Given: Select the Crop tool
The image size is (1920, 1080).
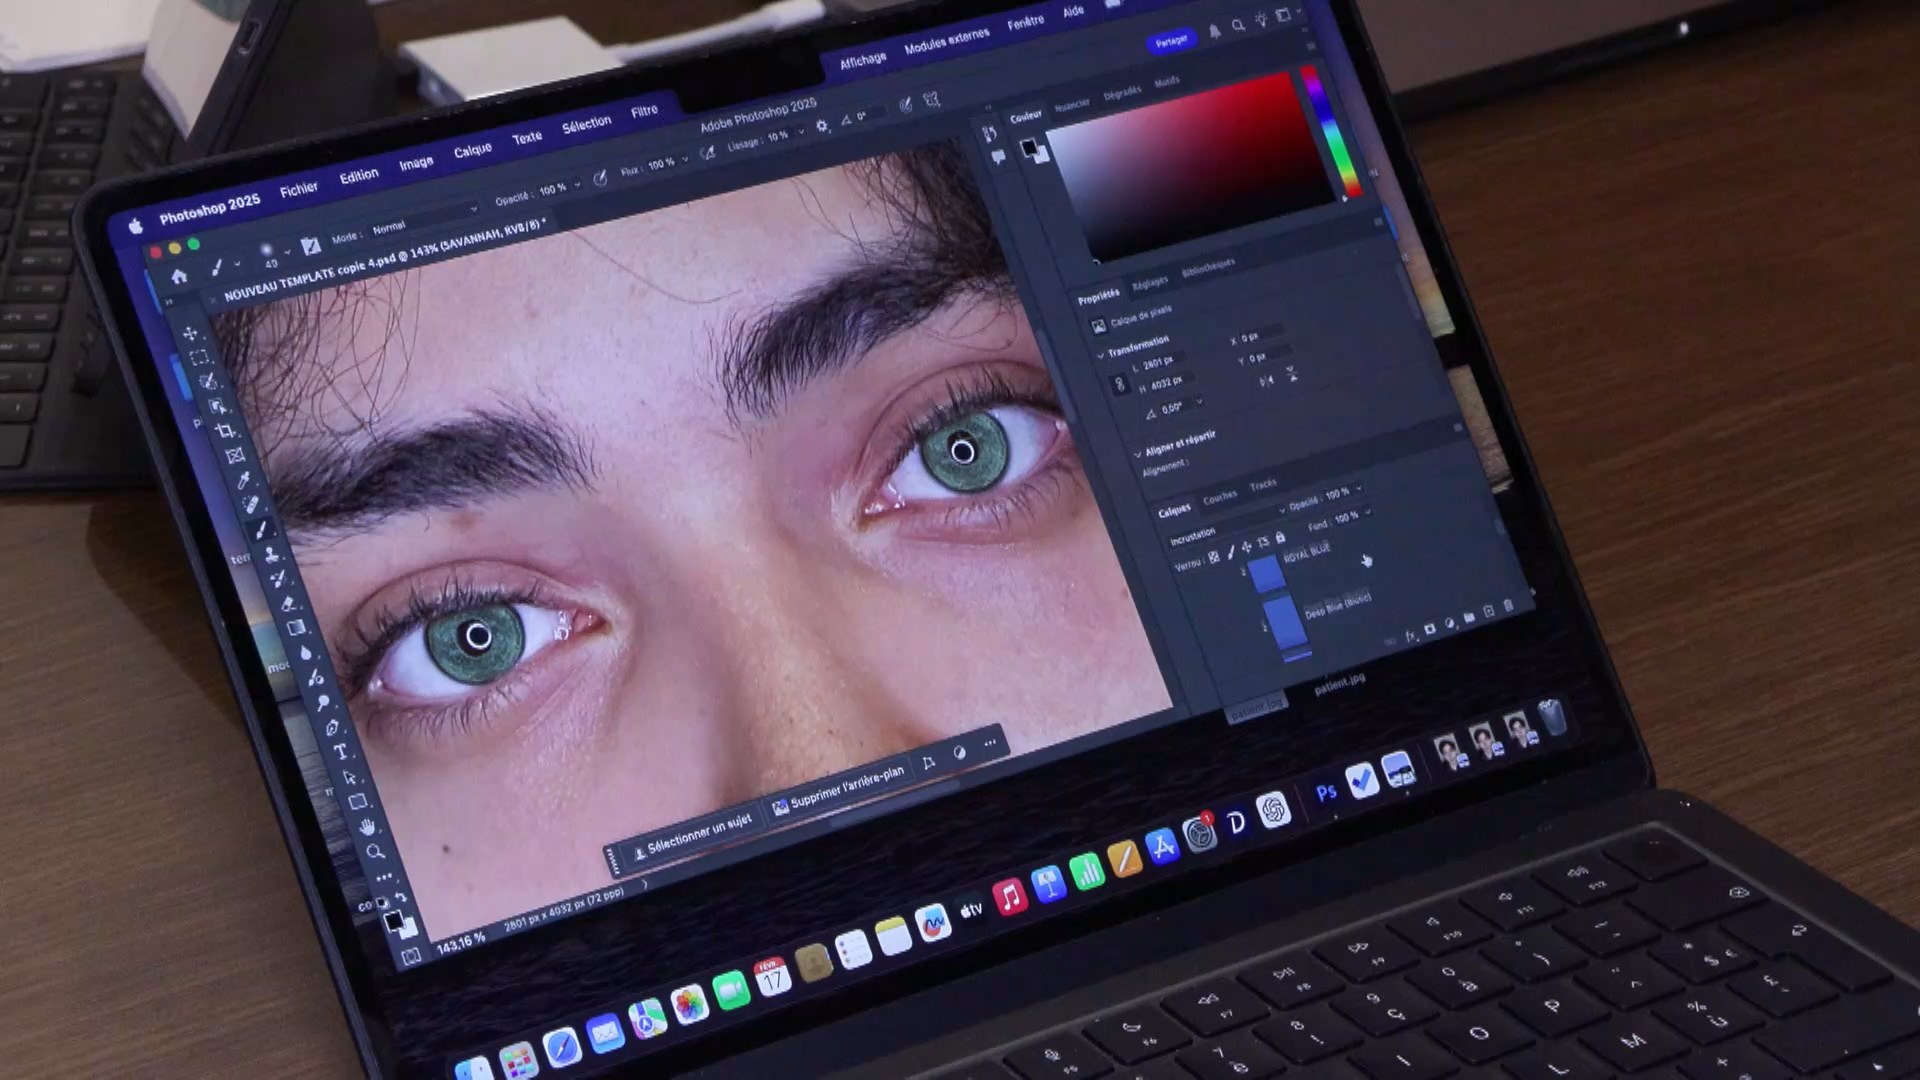Looking at the screenshot, I should [225, 431].
